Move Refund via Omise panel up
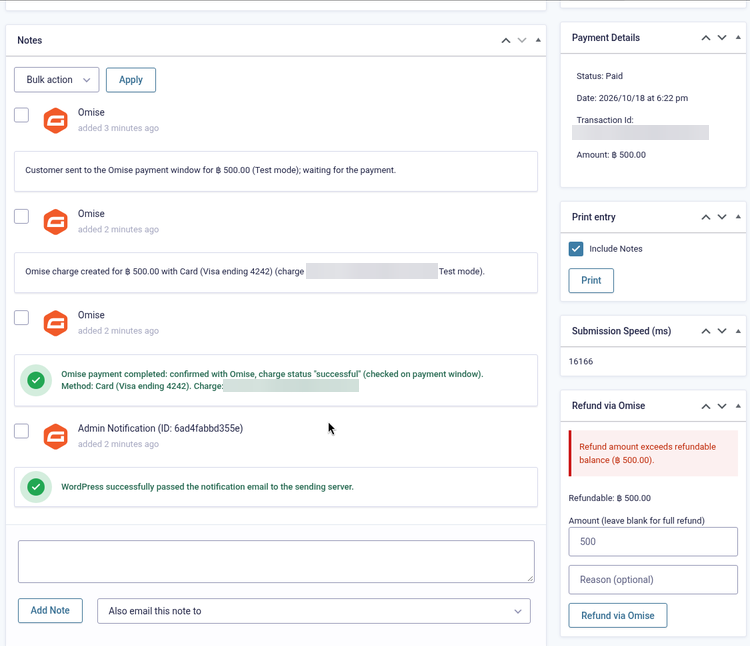 click(x=706, y=406)
